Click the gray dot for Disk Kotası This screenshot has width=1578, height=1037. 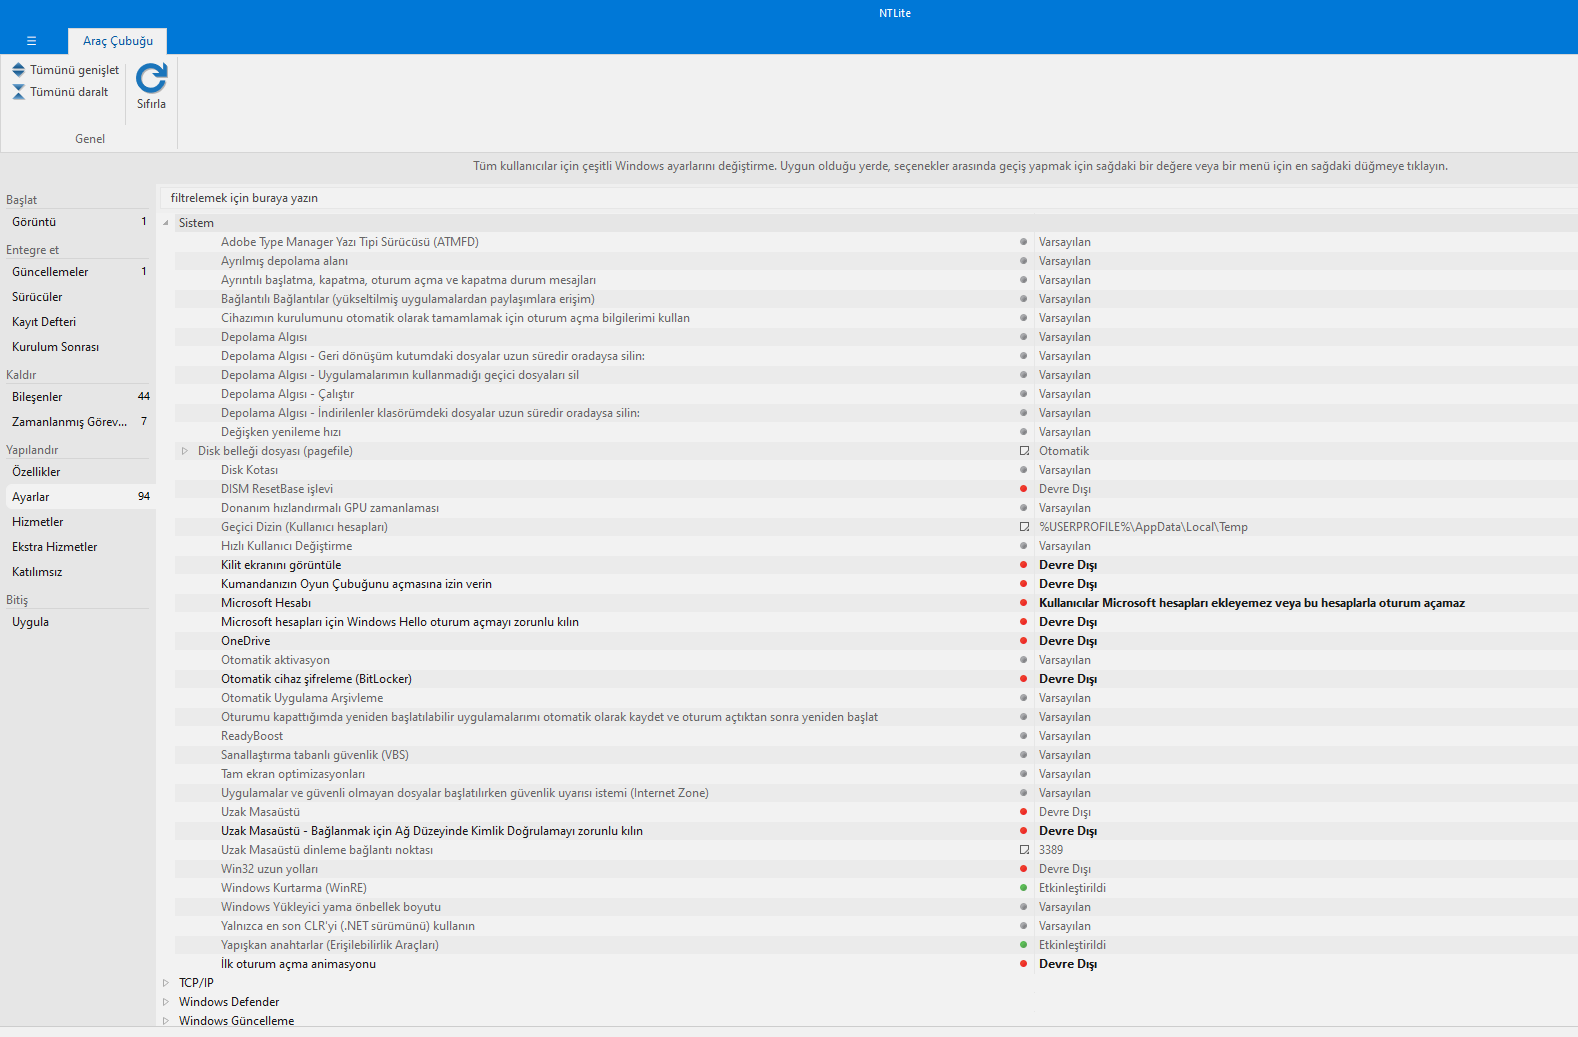tap(1023, 470)
